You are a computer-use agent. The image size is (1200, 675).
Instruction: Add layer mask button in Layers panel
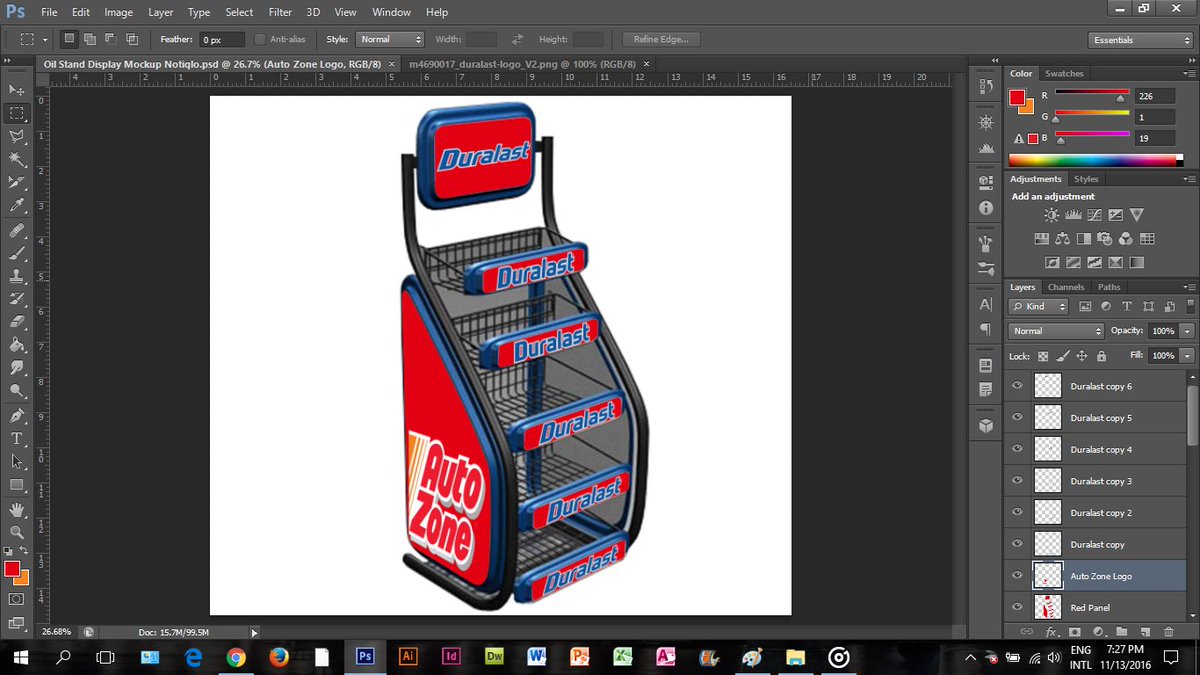coord(1075,632)
